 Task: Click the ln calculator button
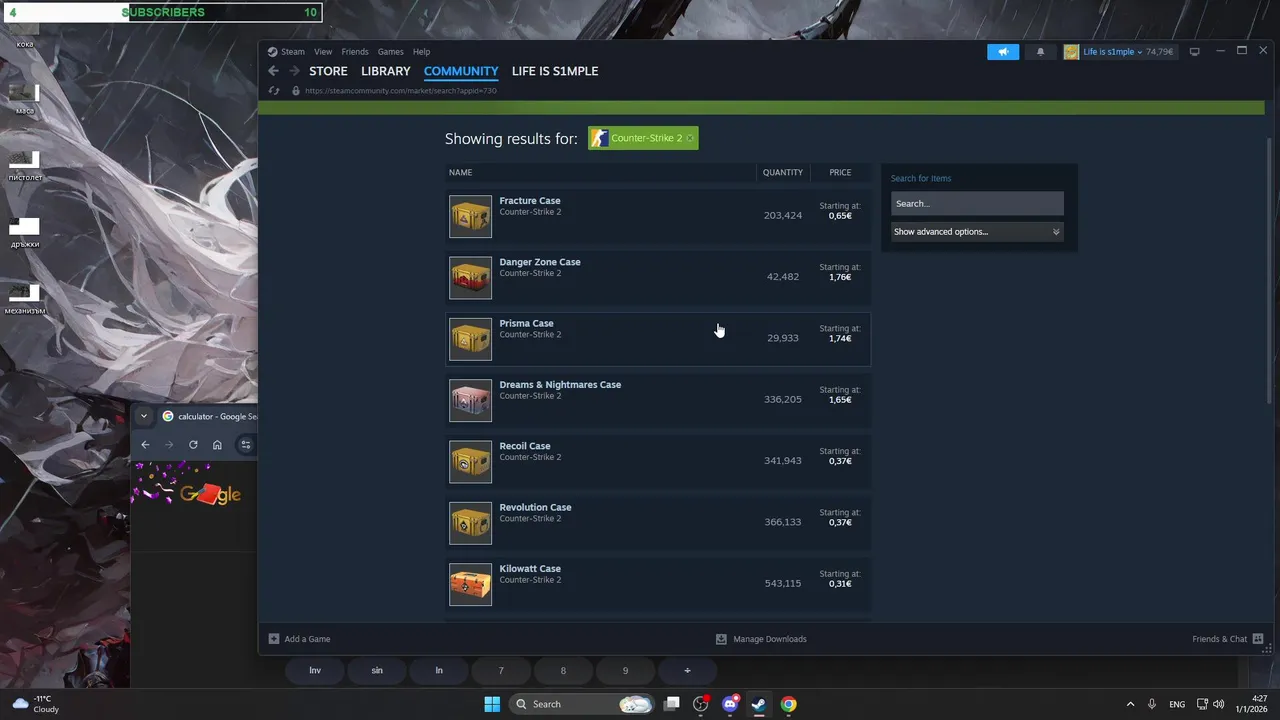click(x=439, y=670)
